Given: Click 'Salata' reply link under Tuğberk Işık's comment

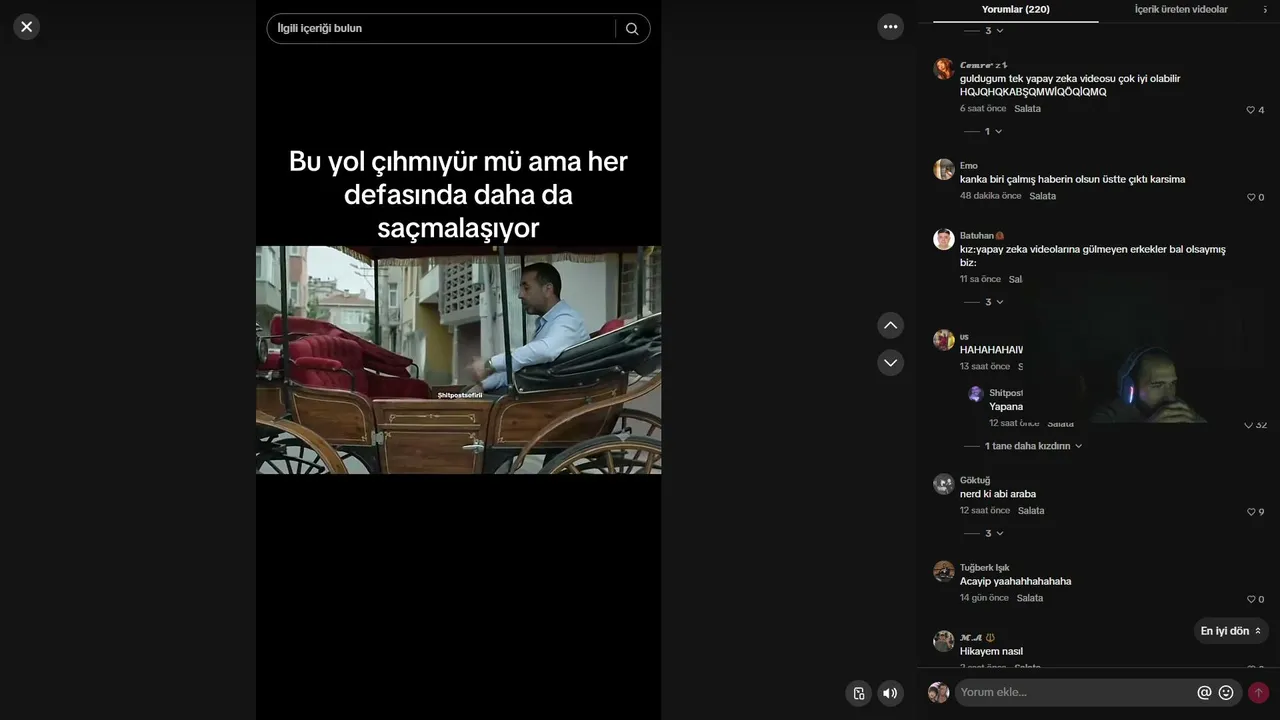Looking at the screenshot, I should click(x=1030, y=598).
